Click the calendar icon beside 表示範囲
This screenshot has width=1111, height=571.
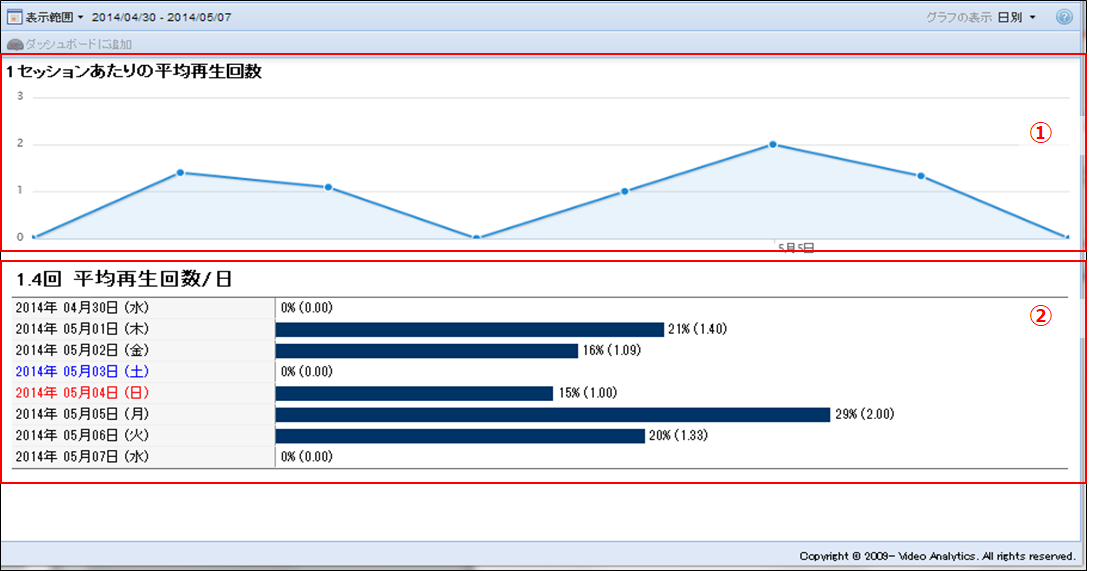15,17
